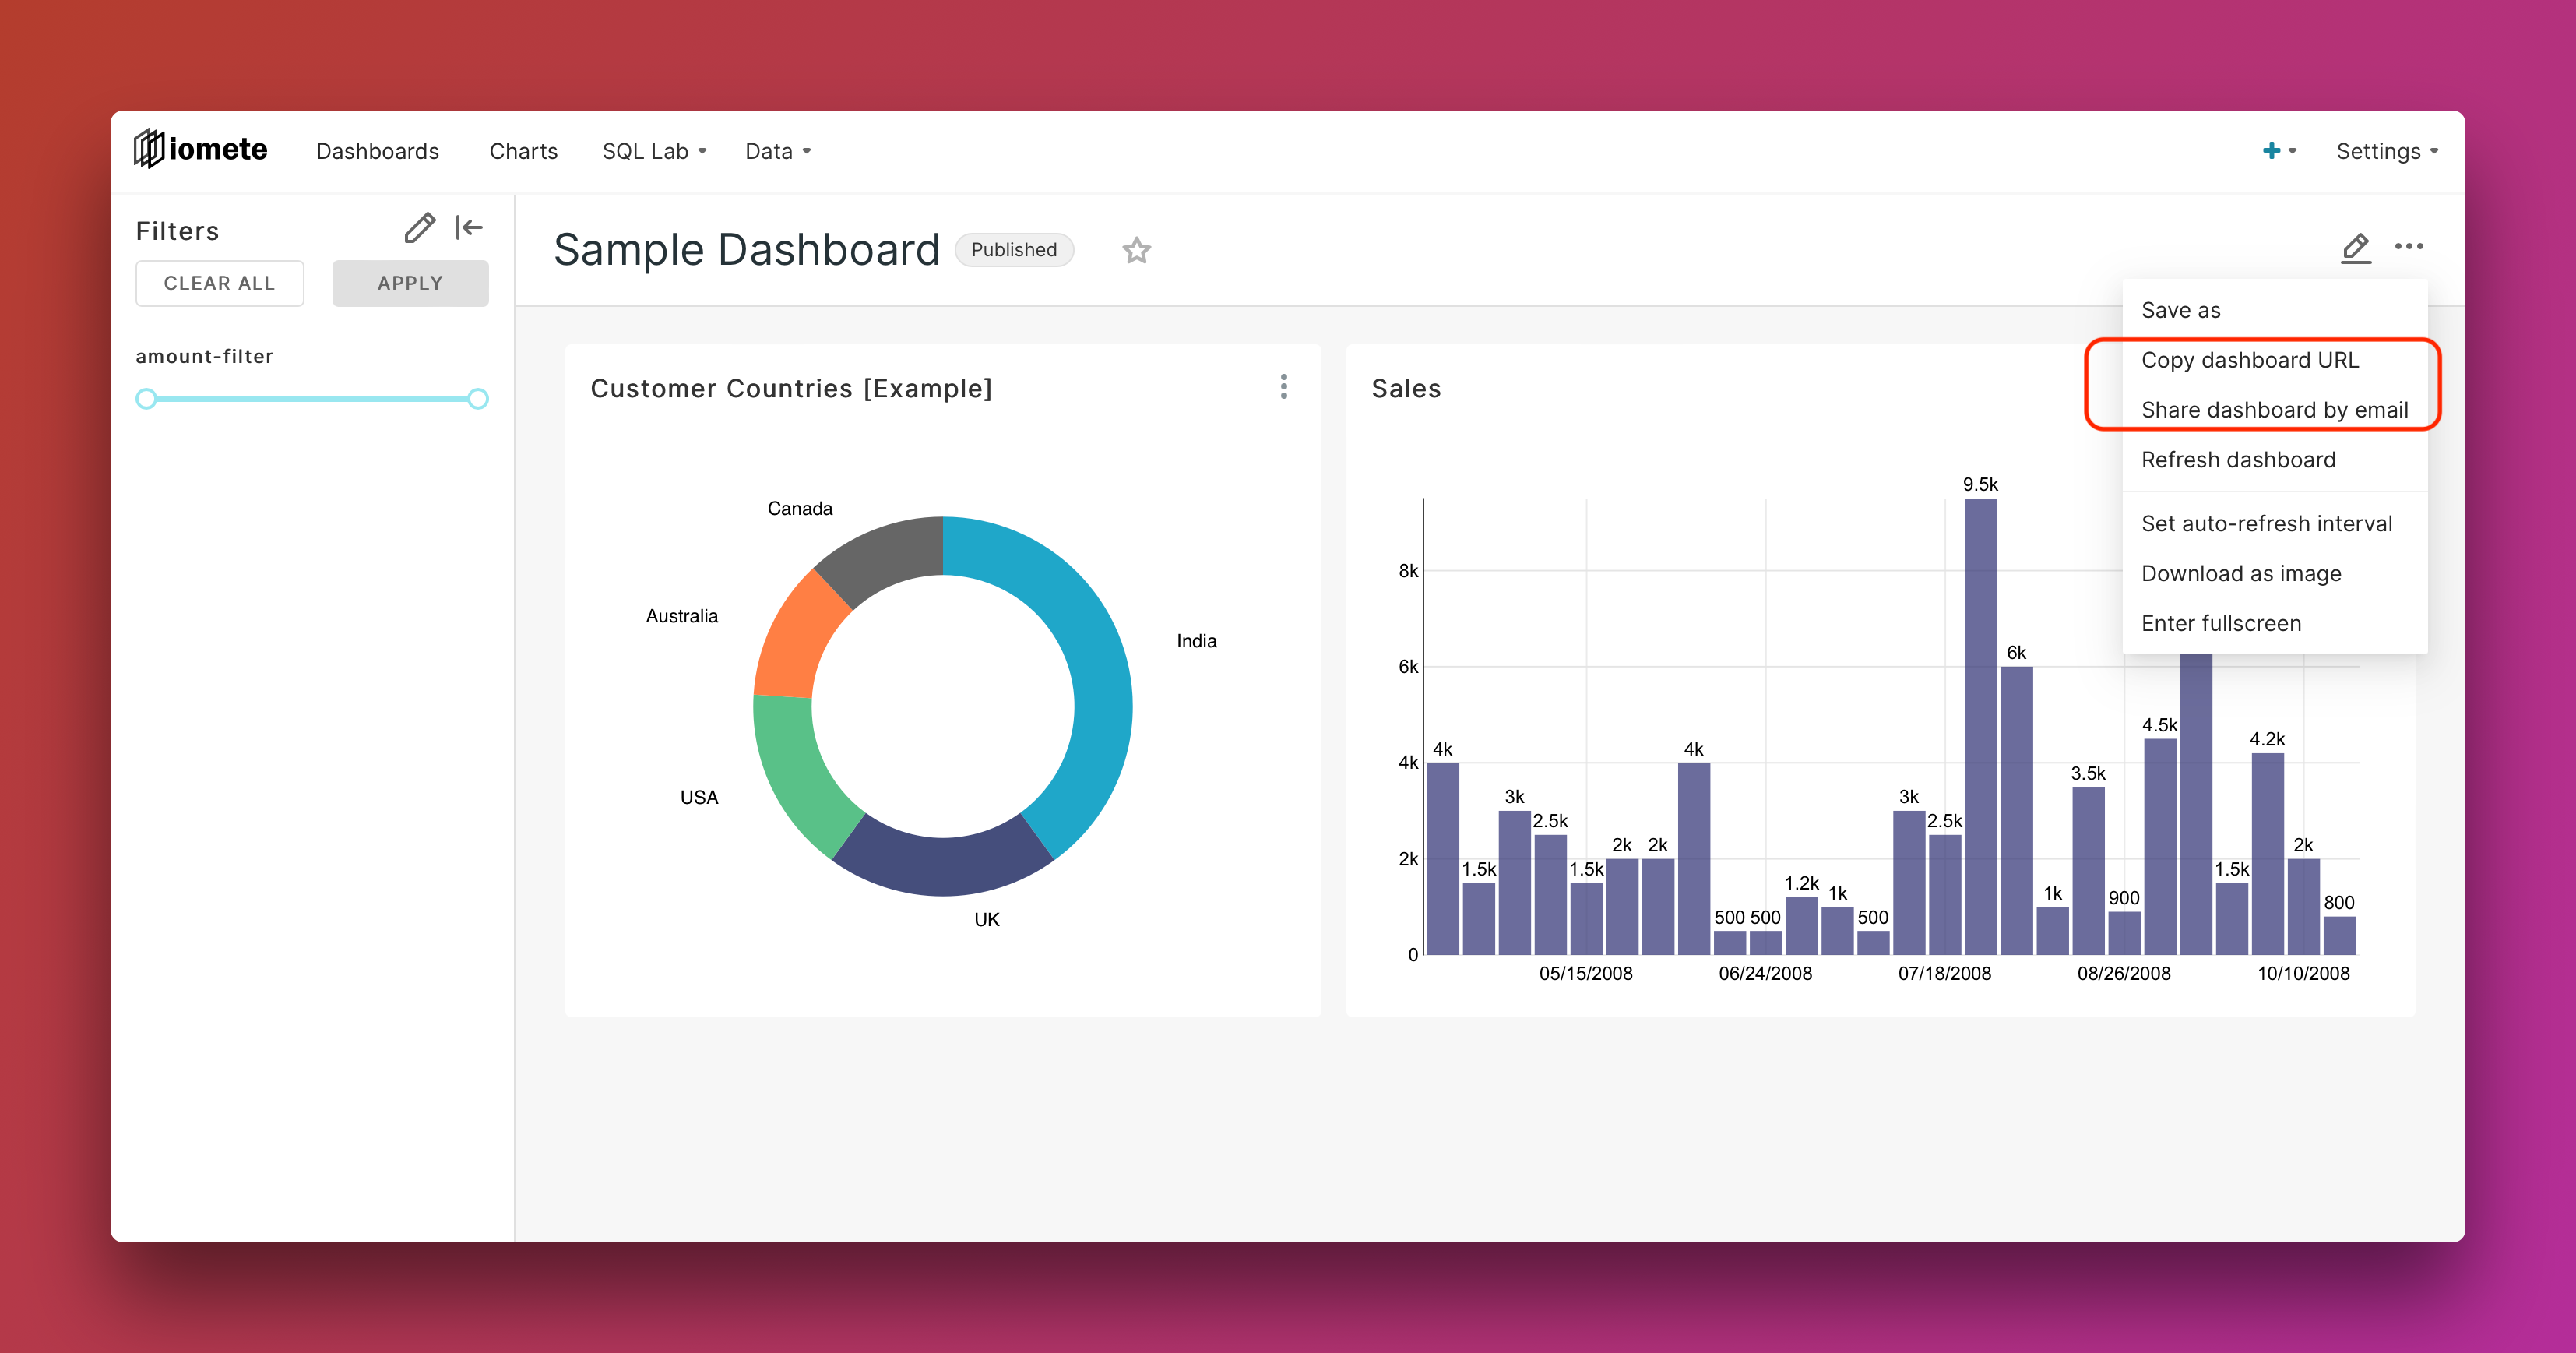Viewport: 2576px width, 1353px height.
Task: Select Copy dashboard URL
Action: click(x=2249, y=360)
